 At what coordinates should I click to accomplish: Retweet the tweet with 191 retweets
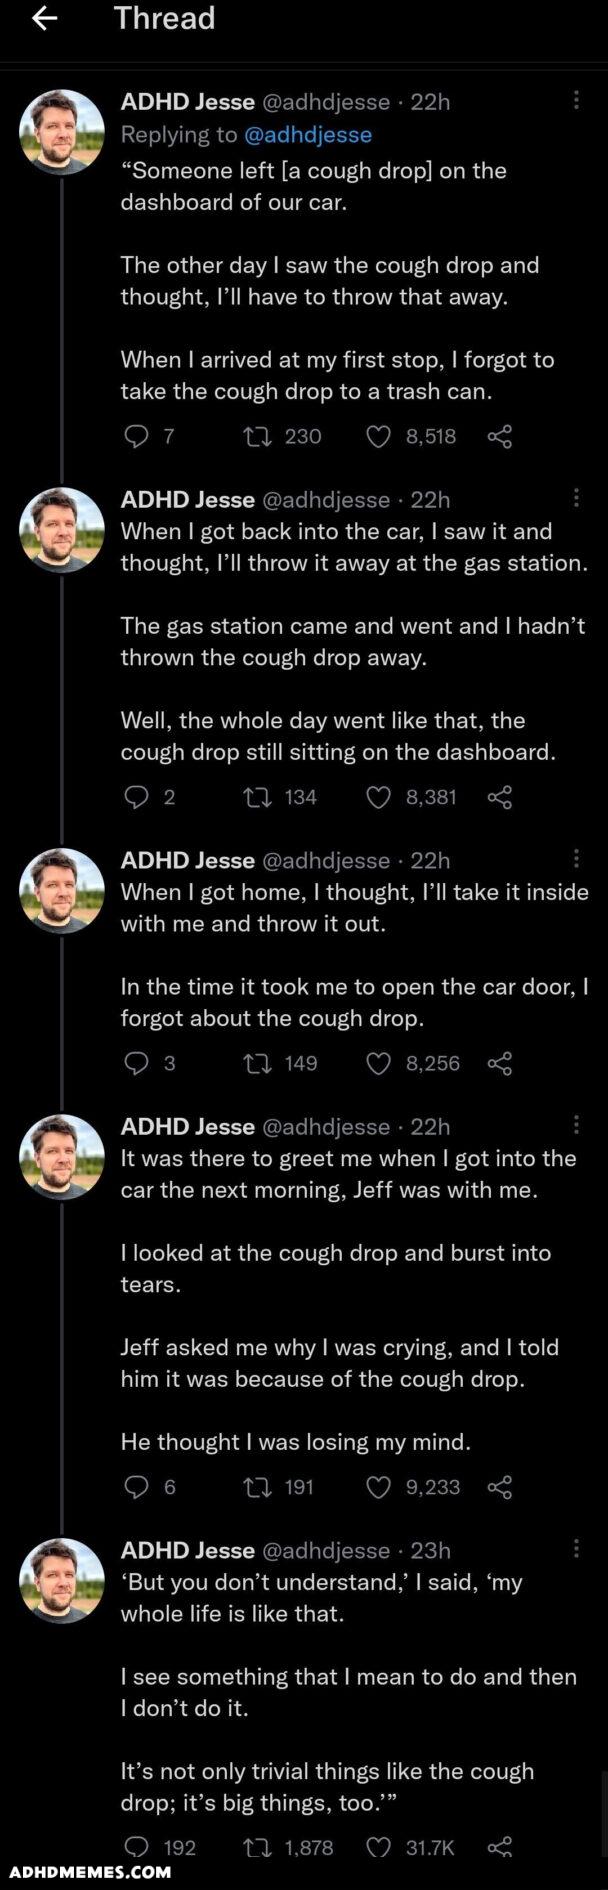[258, 1487]
